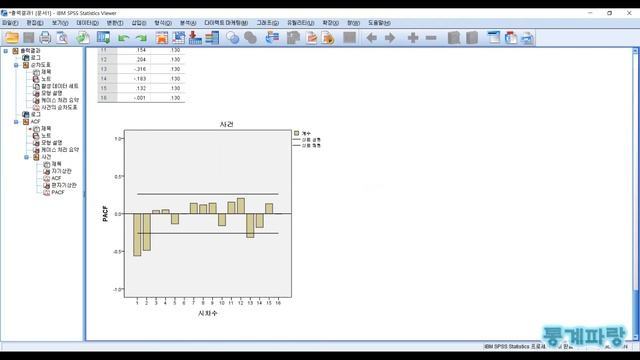Click the PACF y-axis label
This screenshot has height=360, width=640.
(x=105, y=213)
